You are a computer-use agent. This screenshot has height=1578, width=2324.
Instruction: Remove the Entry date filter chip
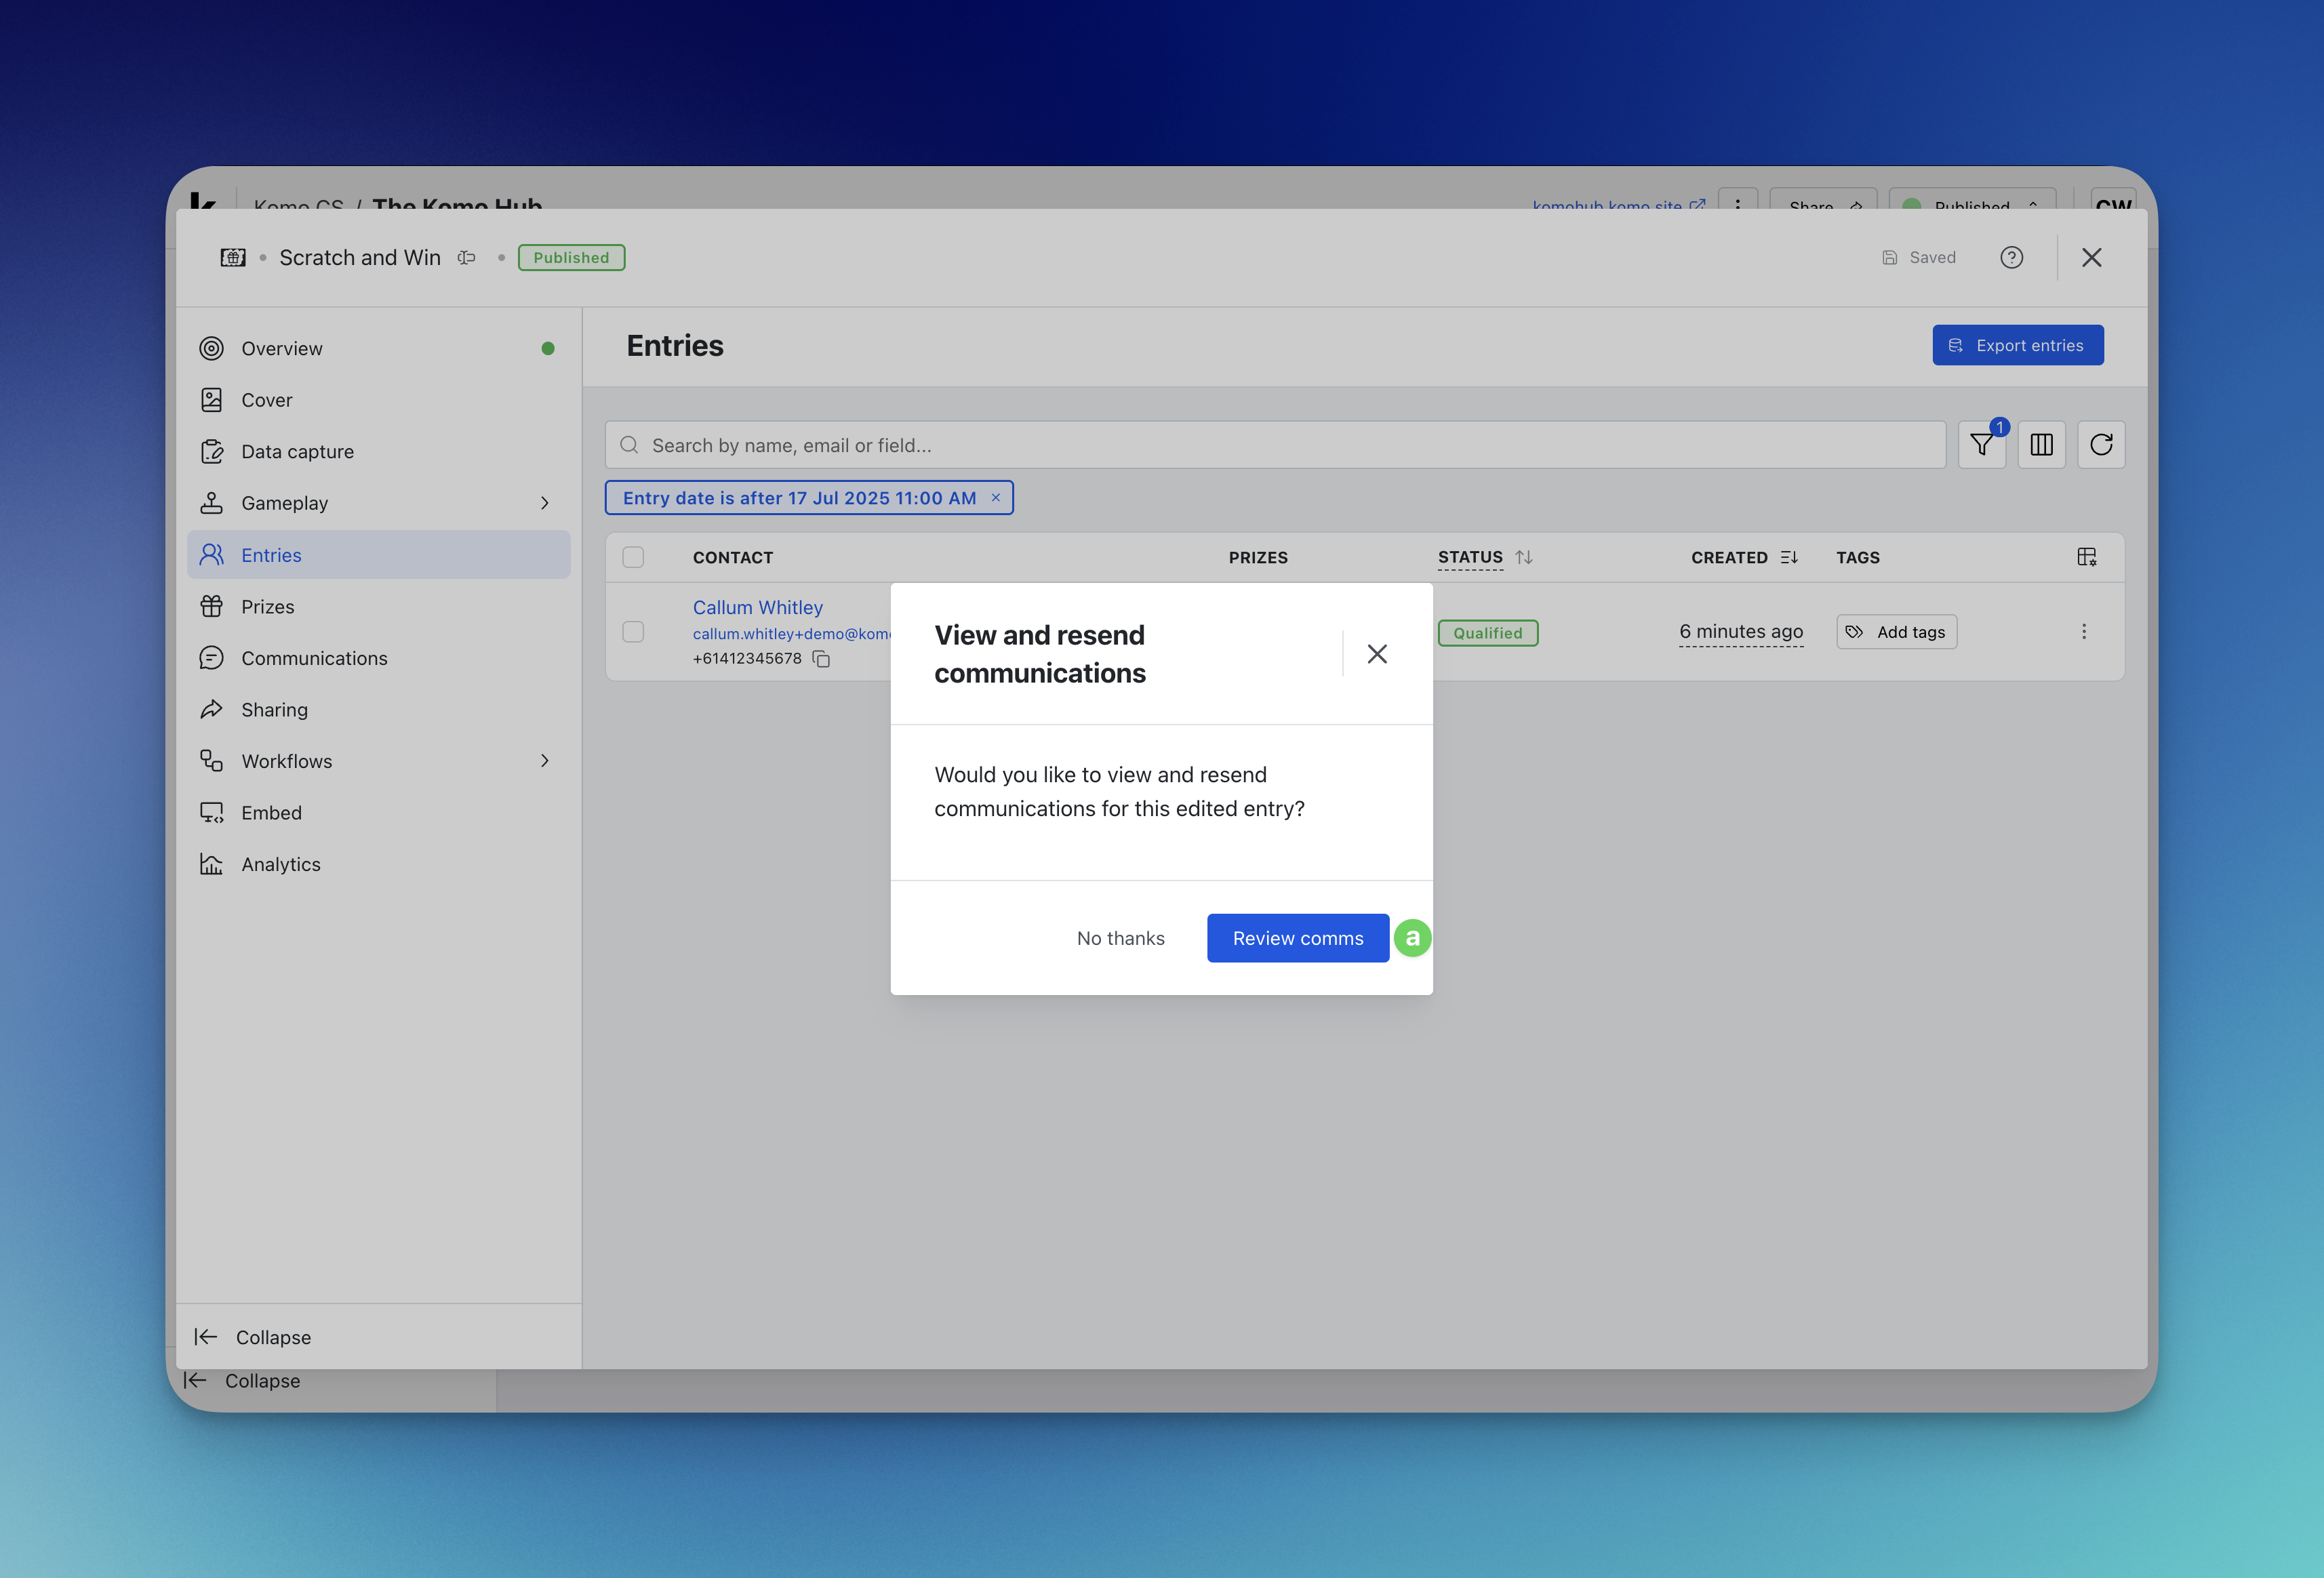[x=995, y=498]
